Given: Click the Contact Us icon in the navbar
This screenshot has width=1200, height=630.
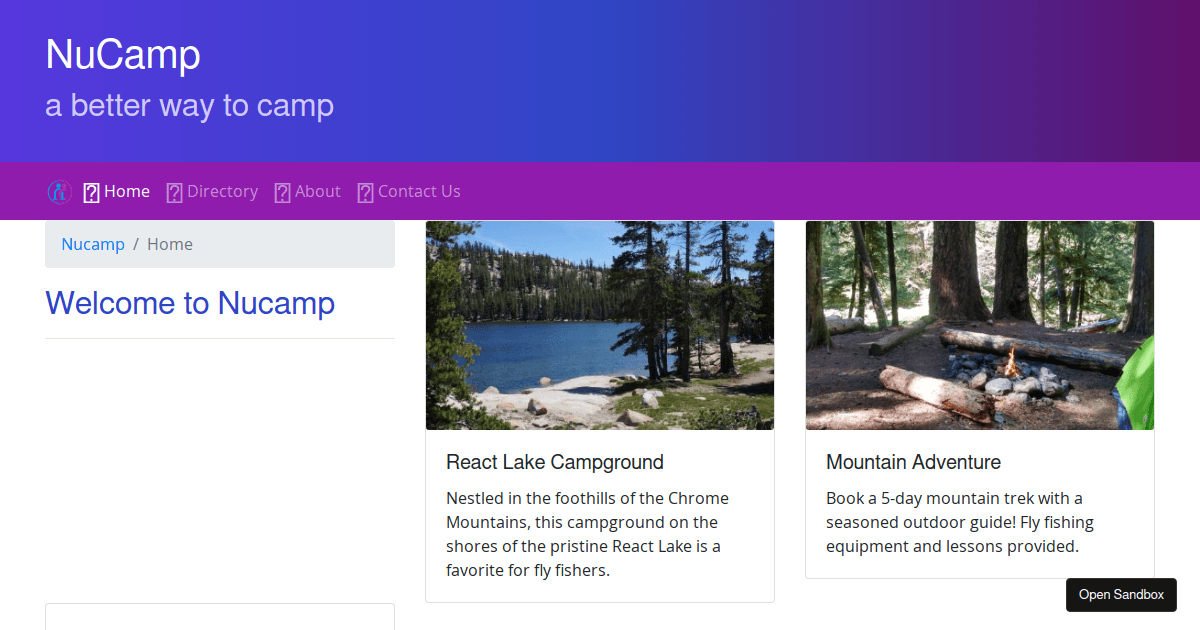Looking at the screenshot, I should [364, 191].
